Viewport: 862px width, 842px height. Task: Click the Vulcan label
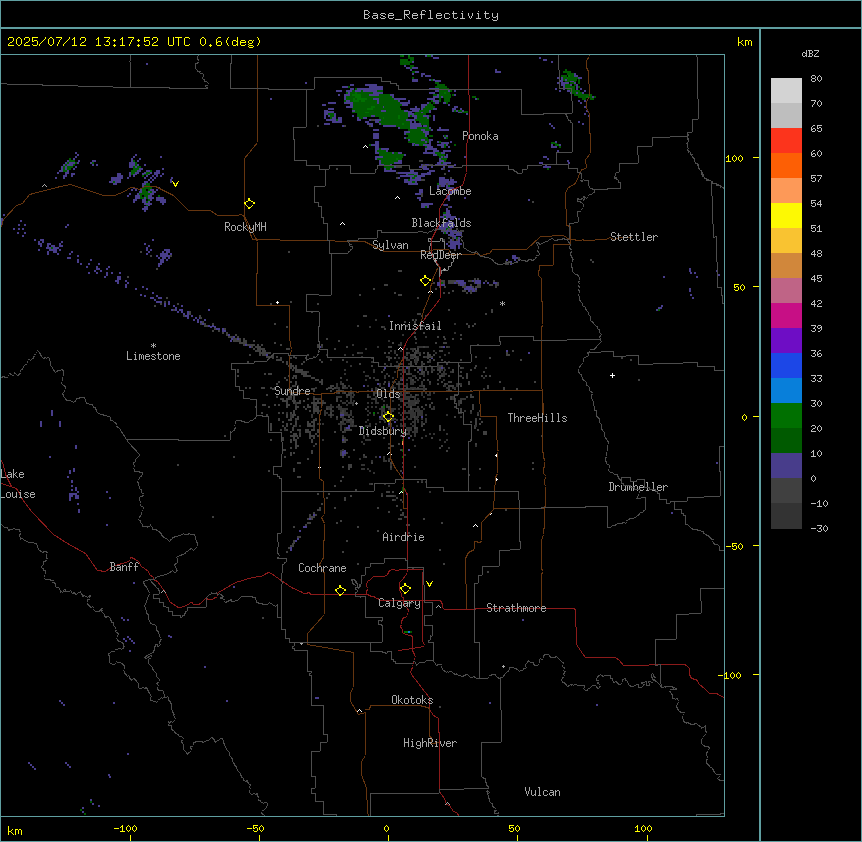pos(543,792)
